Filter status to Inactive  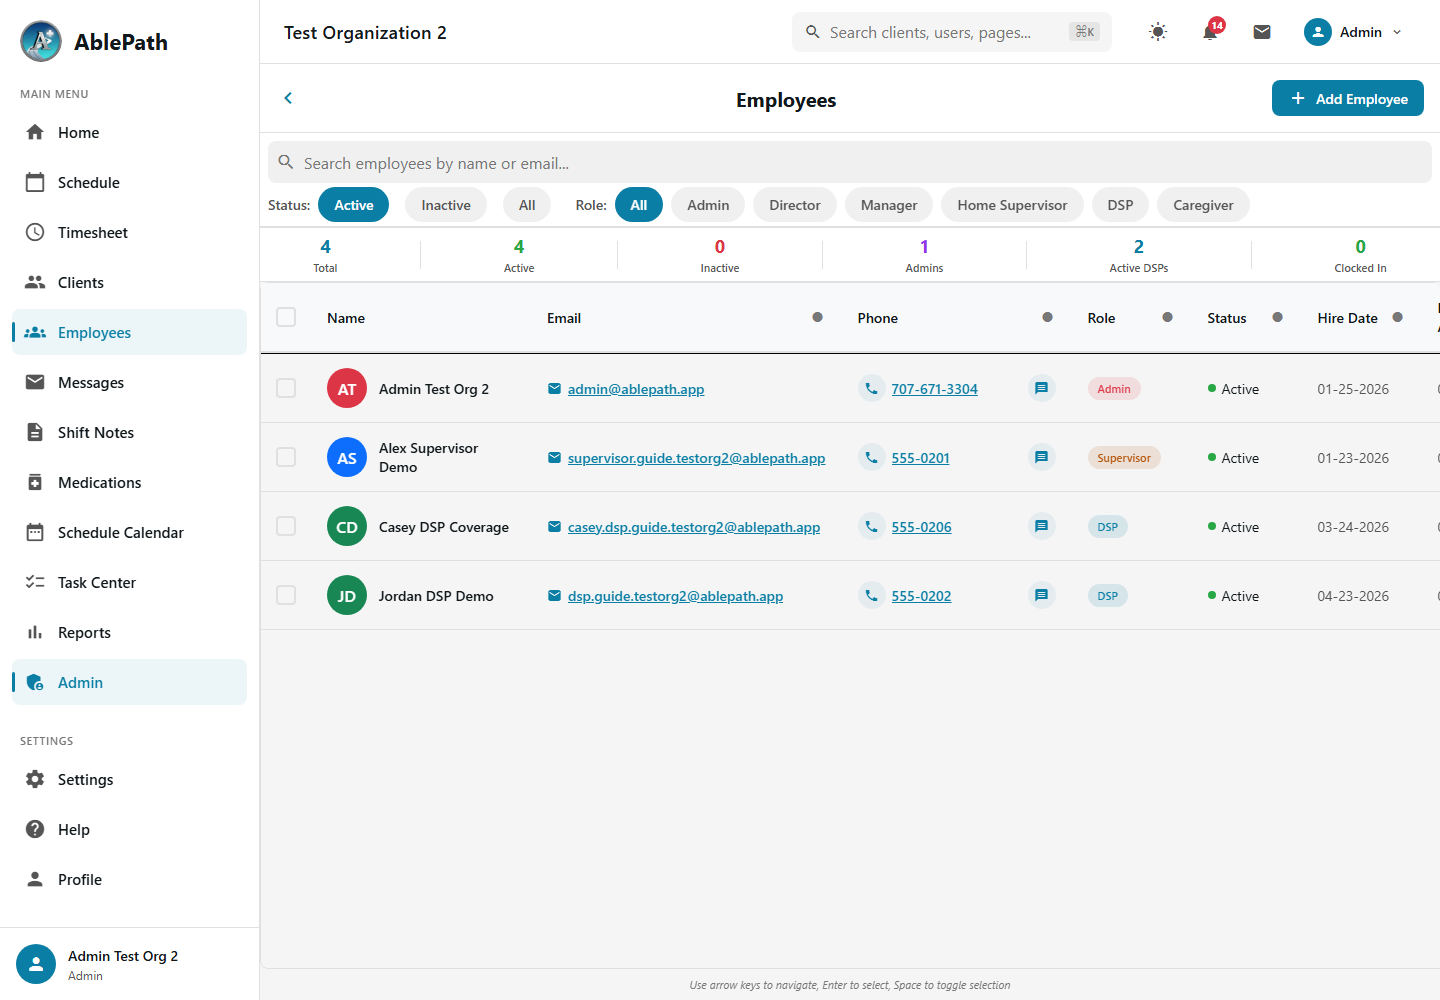pos(446,205)
